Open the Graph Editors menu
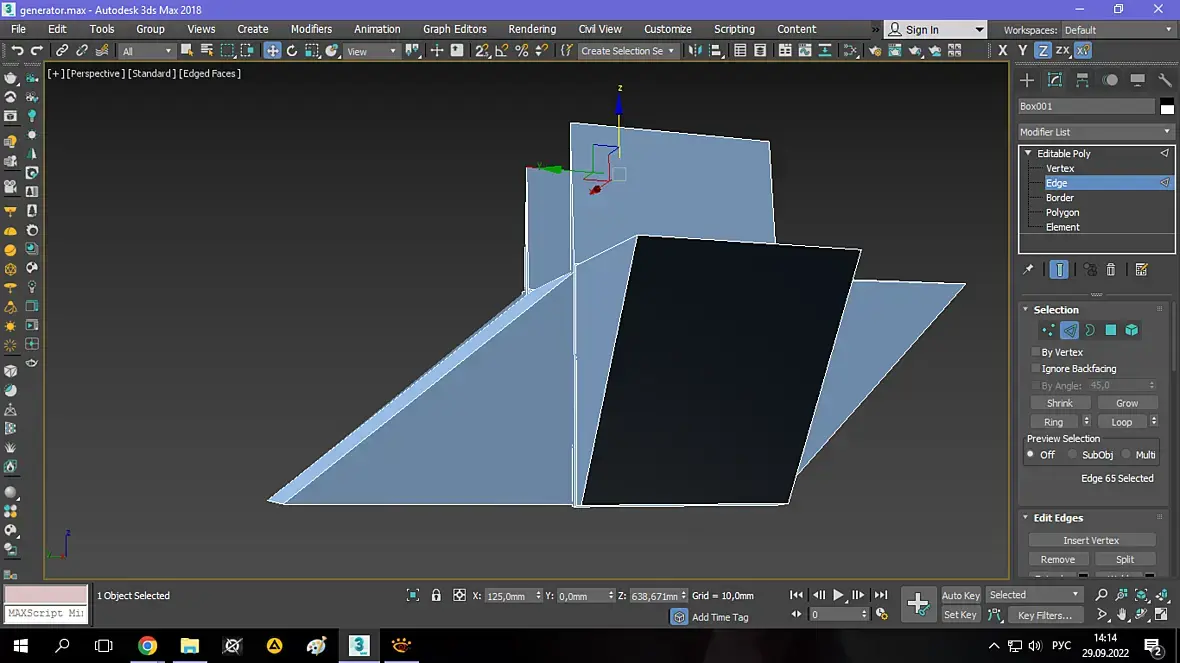Viewport: 1180px width, 663px height. [454, 29]
